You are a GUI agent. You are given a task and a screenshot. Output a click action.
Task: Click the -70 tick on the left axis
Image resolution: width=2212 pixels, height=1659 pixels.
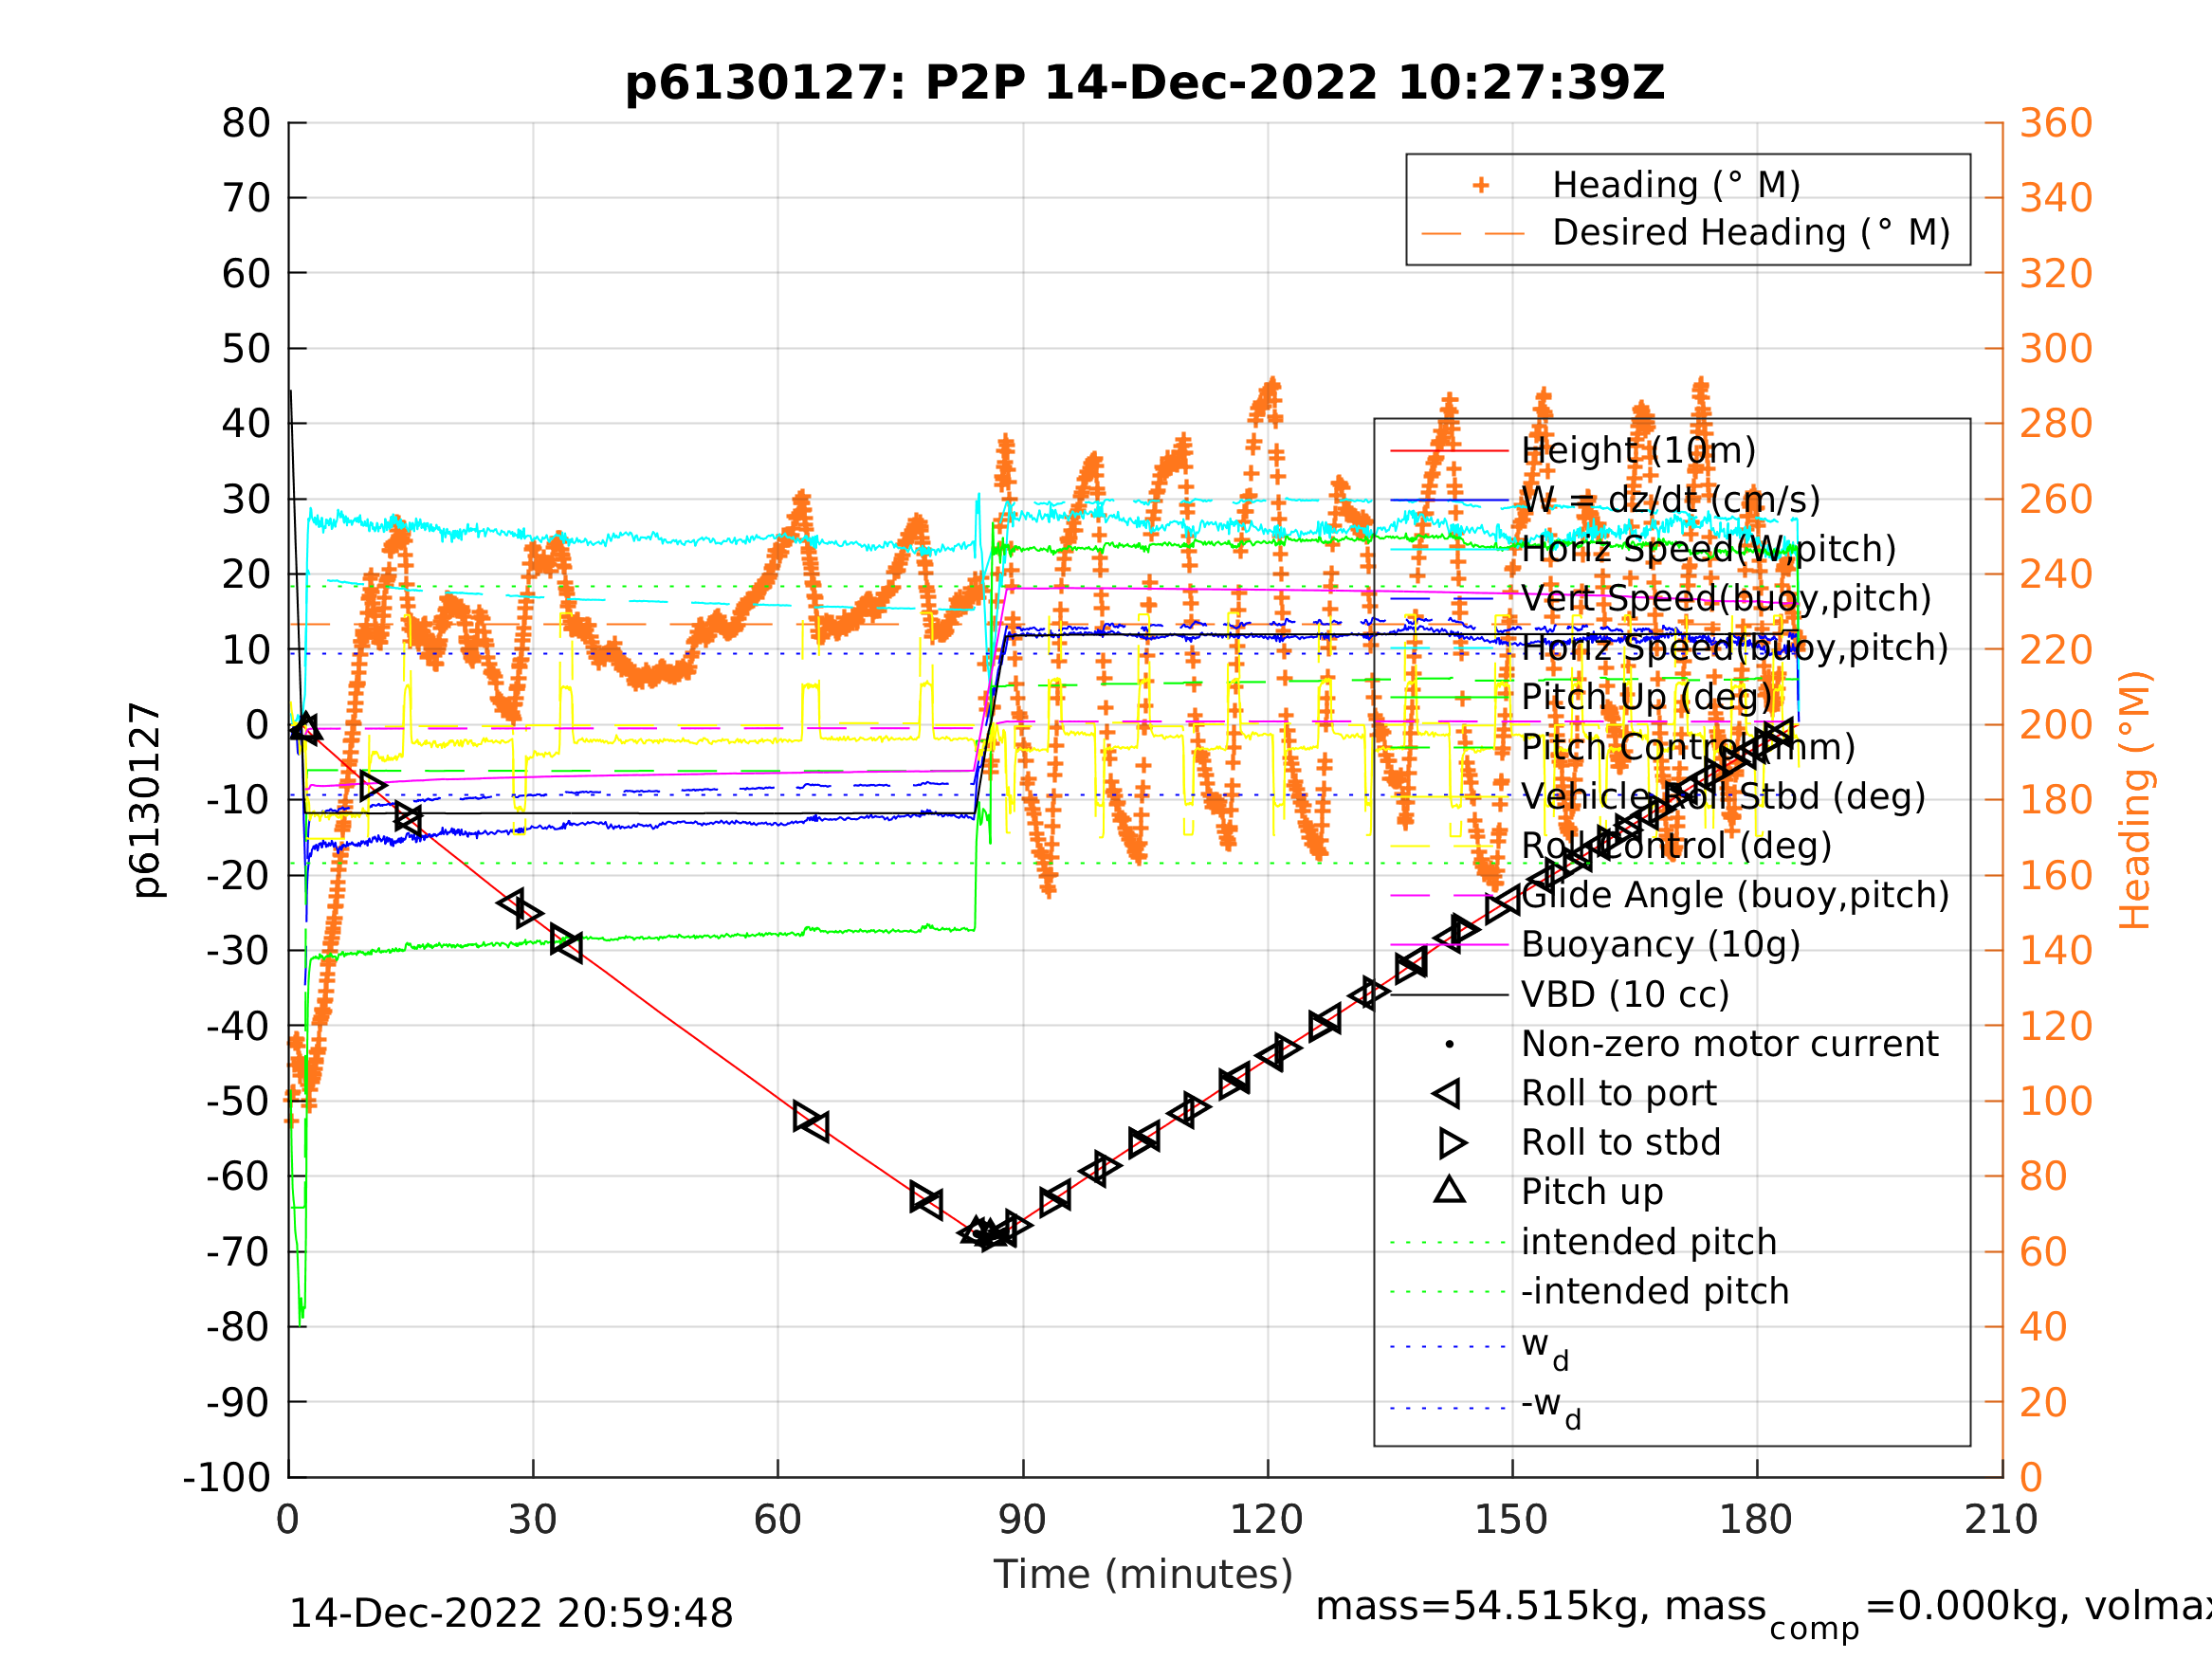point(238,1252)
